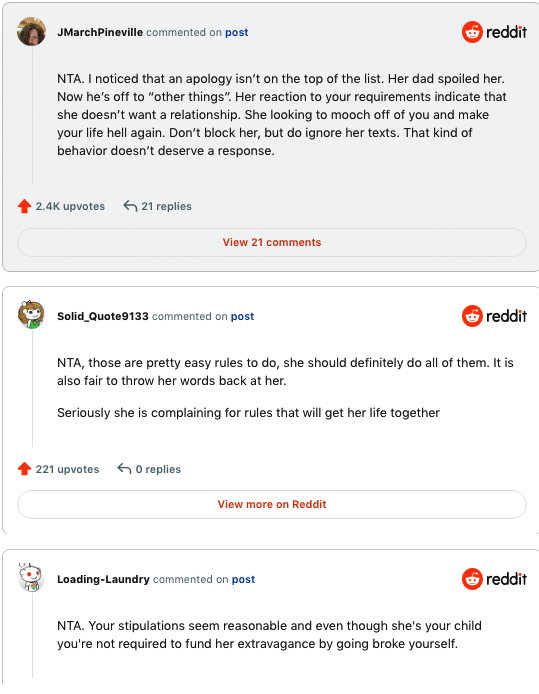This screenshot has width=539, height=694.
Task: Open the View 21 comments button
Action: pyautogui.click(x=272, y=243)
